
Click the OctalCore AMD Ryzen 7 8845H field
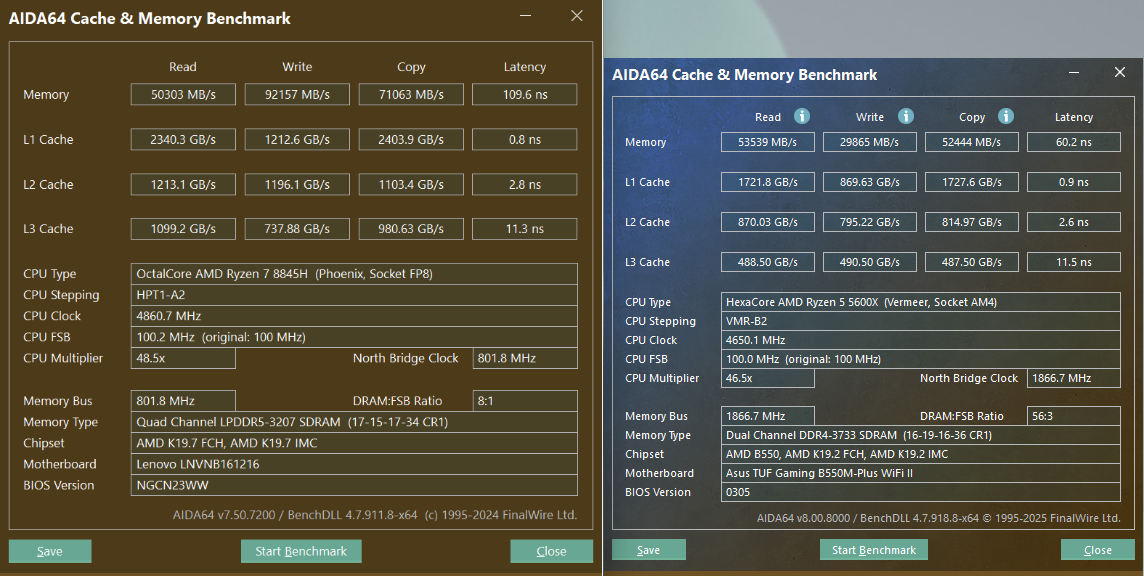pos(354,274)
